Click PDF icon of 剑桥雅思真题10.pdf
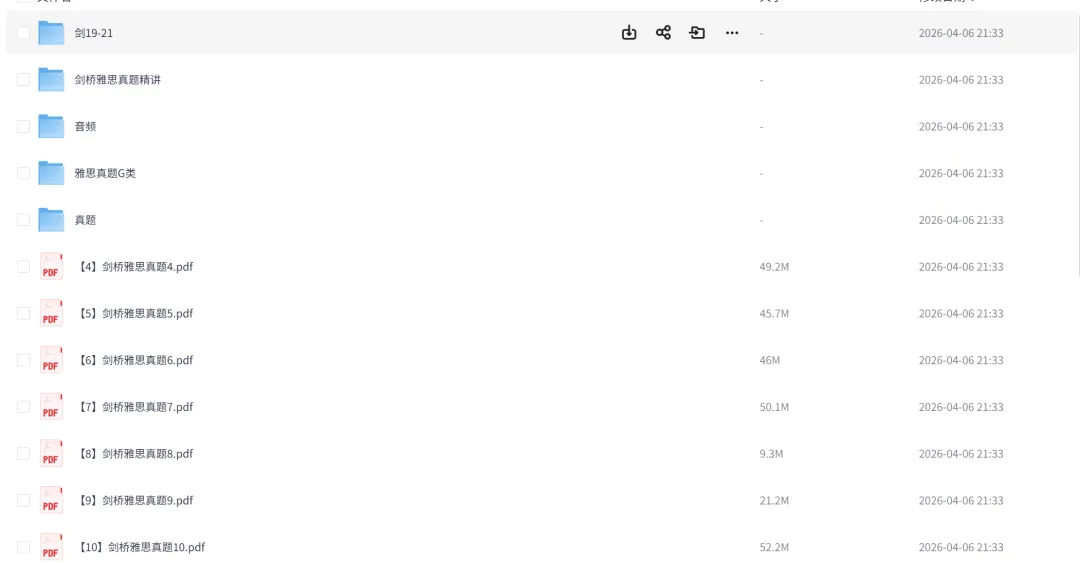 [x=51, y=547]
